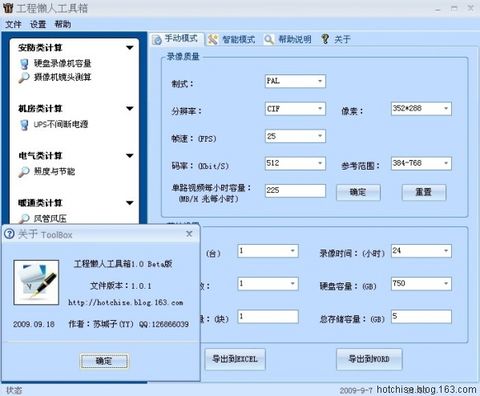Viewport: 480px width, 396px height.
Task: Open the 录像时间 24 dropdown
Action: (x=446, y=251)
